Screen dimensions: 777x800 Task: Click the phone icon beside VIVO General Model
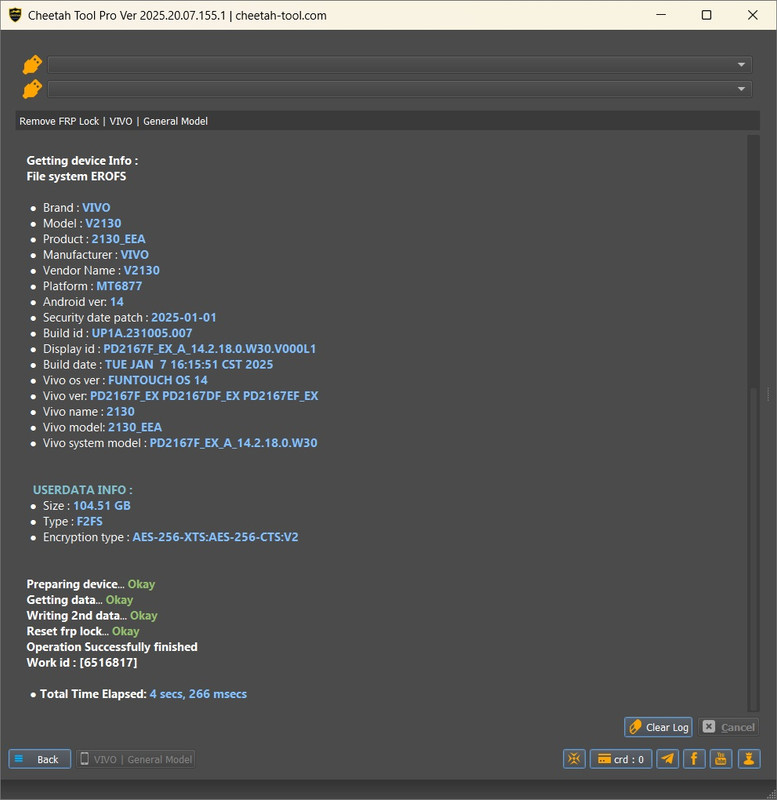point(85,759)
